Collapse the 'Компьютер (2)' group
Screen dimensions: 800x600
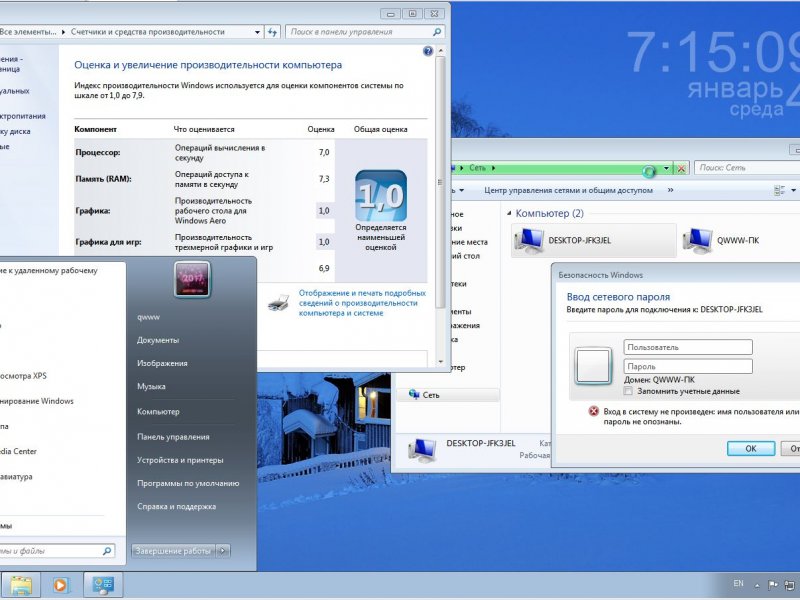coord(509,213)
